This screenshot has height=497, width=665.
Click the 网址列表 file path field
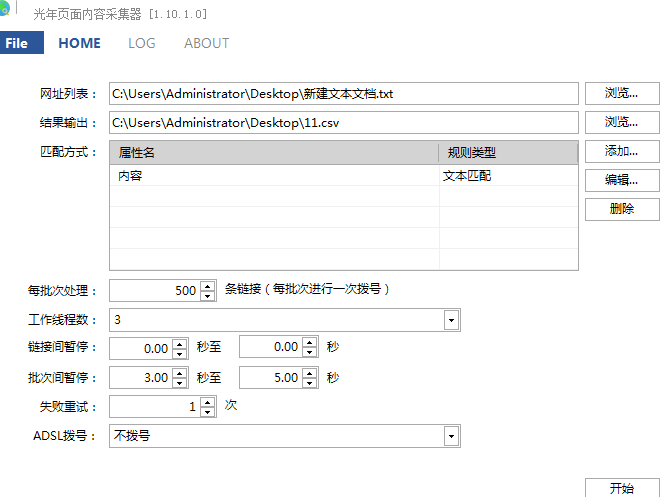click(x=344, y=93)
